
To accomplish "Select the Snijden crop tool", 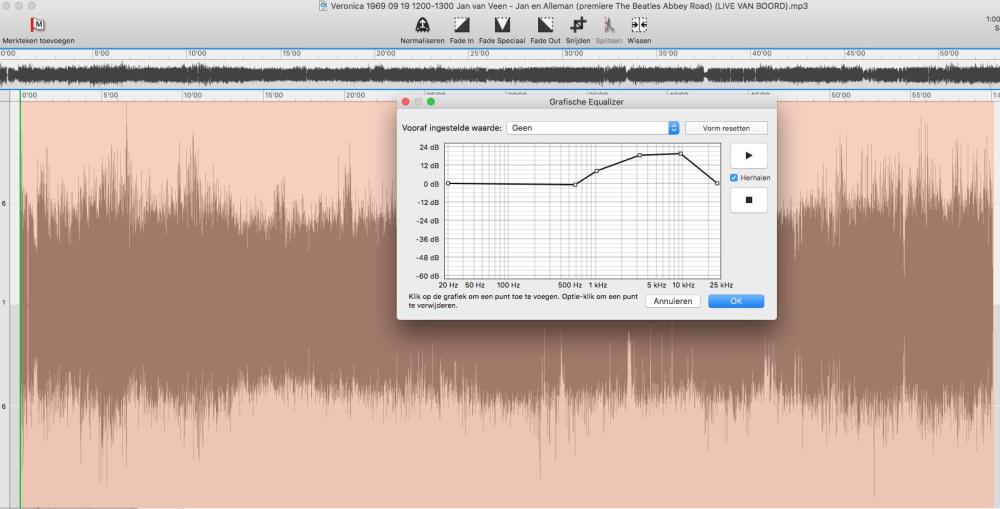I will pyautogui.click(x=578, y=25).
